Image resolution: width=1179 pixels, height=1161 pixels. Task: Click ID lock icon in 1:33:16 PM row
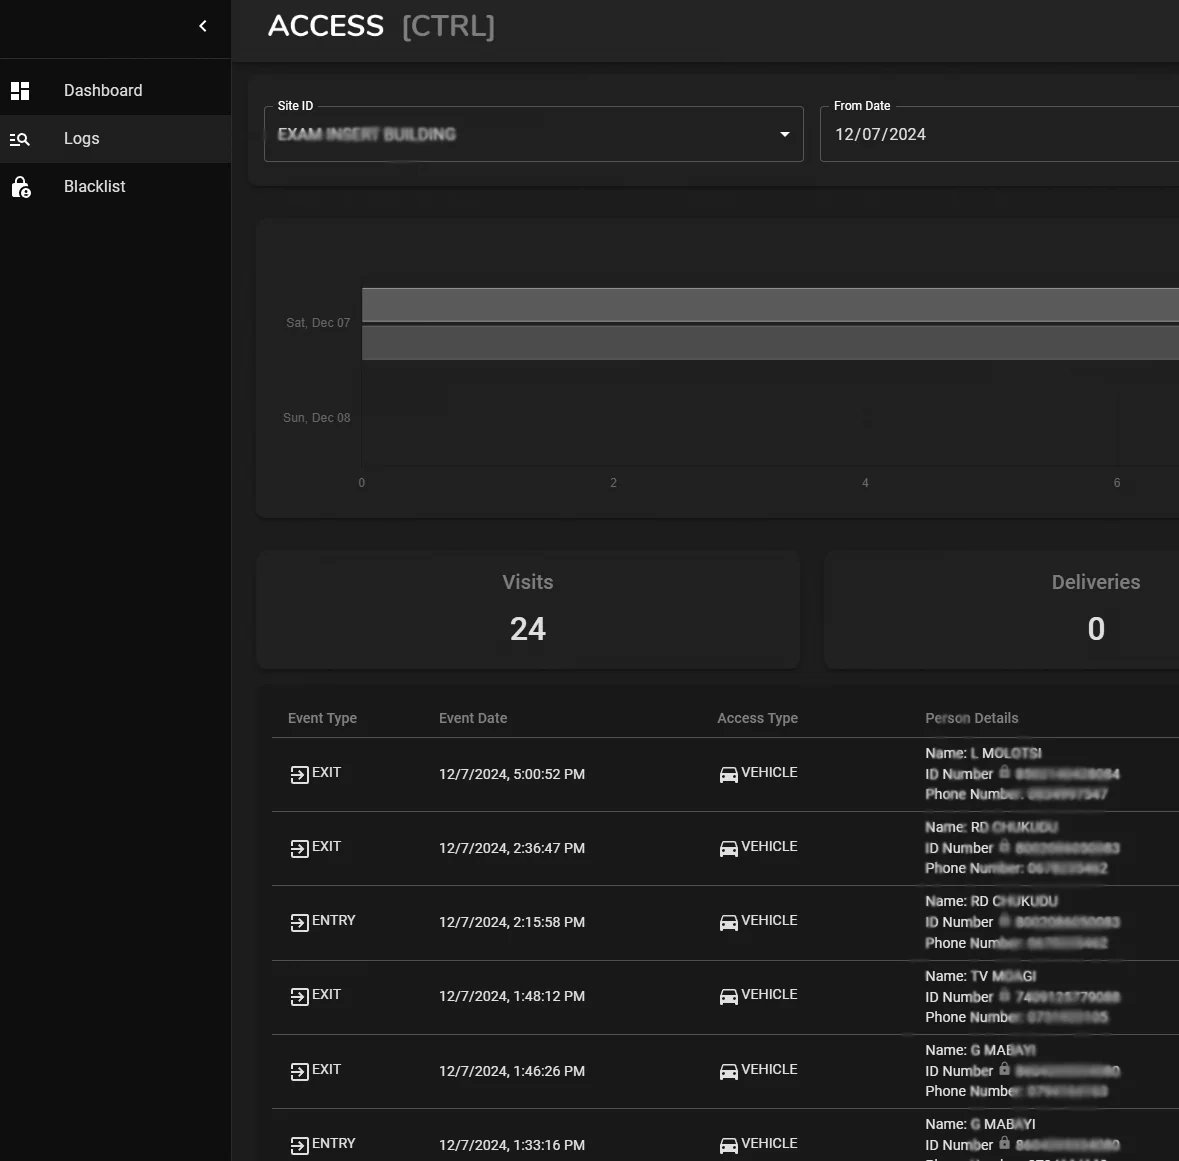1004,1142
